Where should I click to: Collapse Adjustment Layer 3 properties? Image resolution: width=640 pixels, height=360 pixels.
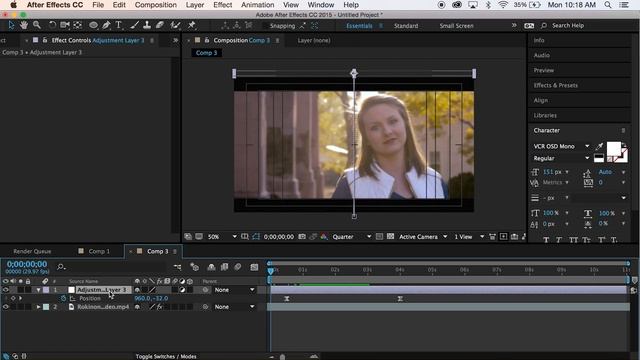(x=38, y=290)
